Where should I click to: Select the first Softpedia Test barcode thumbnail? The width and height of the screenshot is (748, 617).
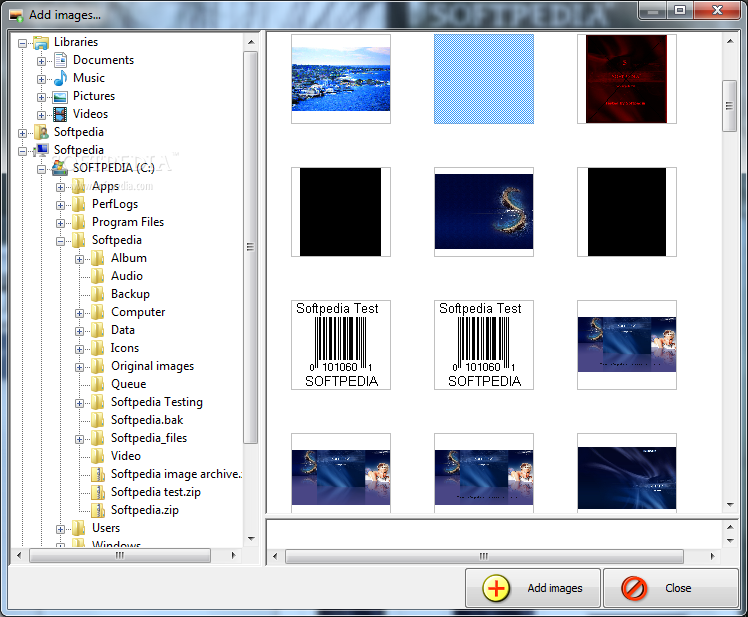pyautogui.click(x=341, y=345)
